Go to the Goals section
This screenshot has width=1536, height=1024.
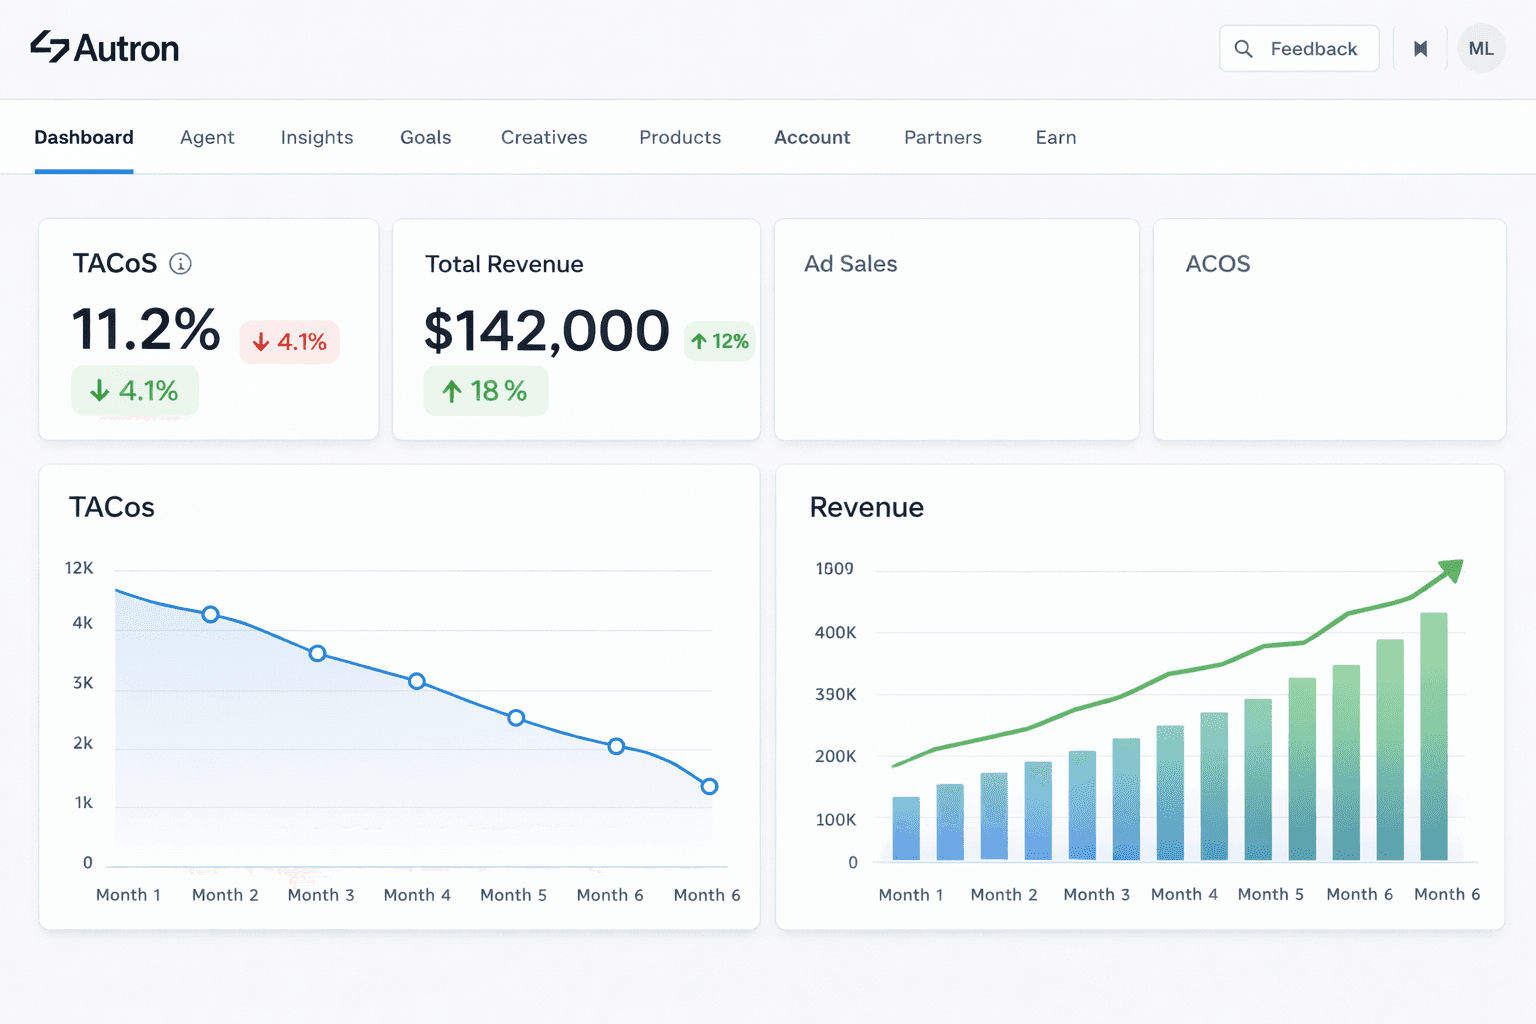pyautogui.click(x=425, y=137)
